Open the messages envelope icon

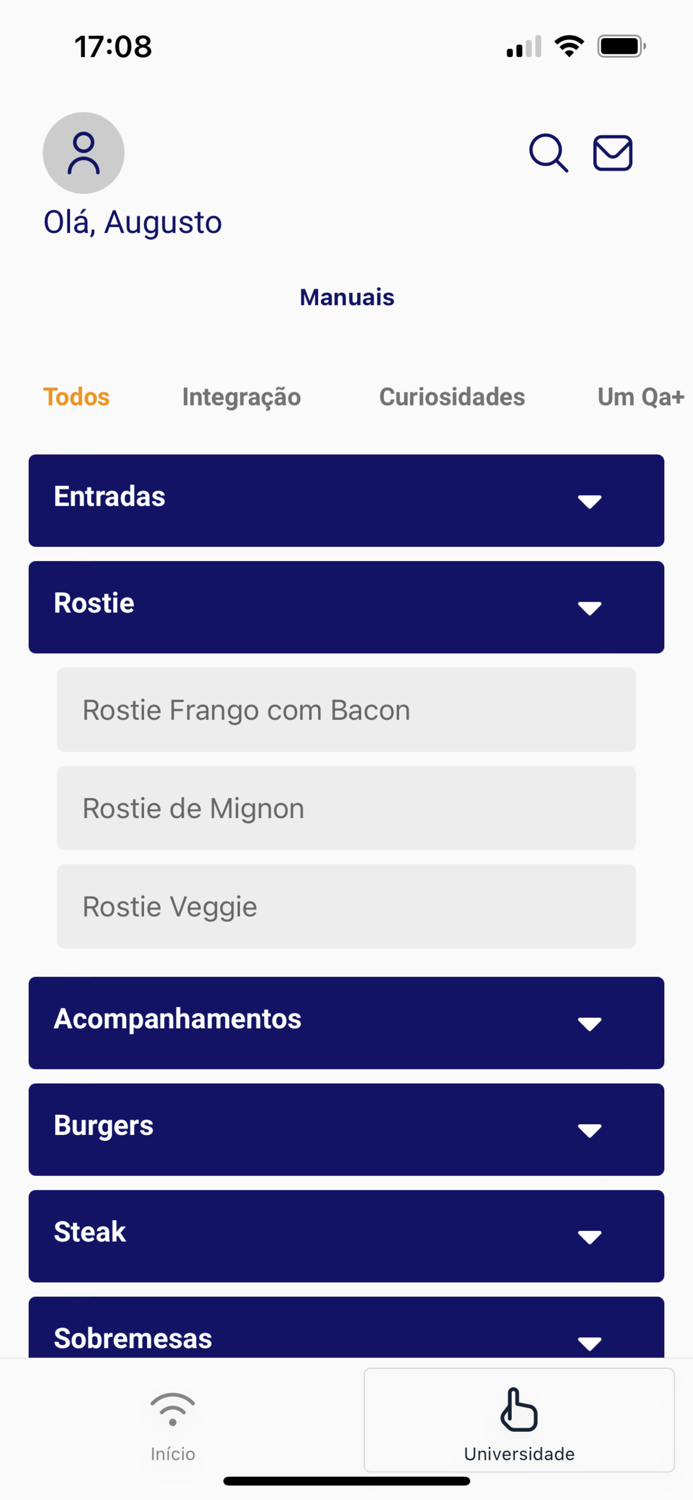point(612,153)
